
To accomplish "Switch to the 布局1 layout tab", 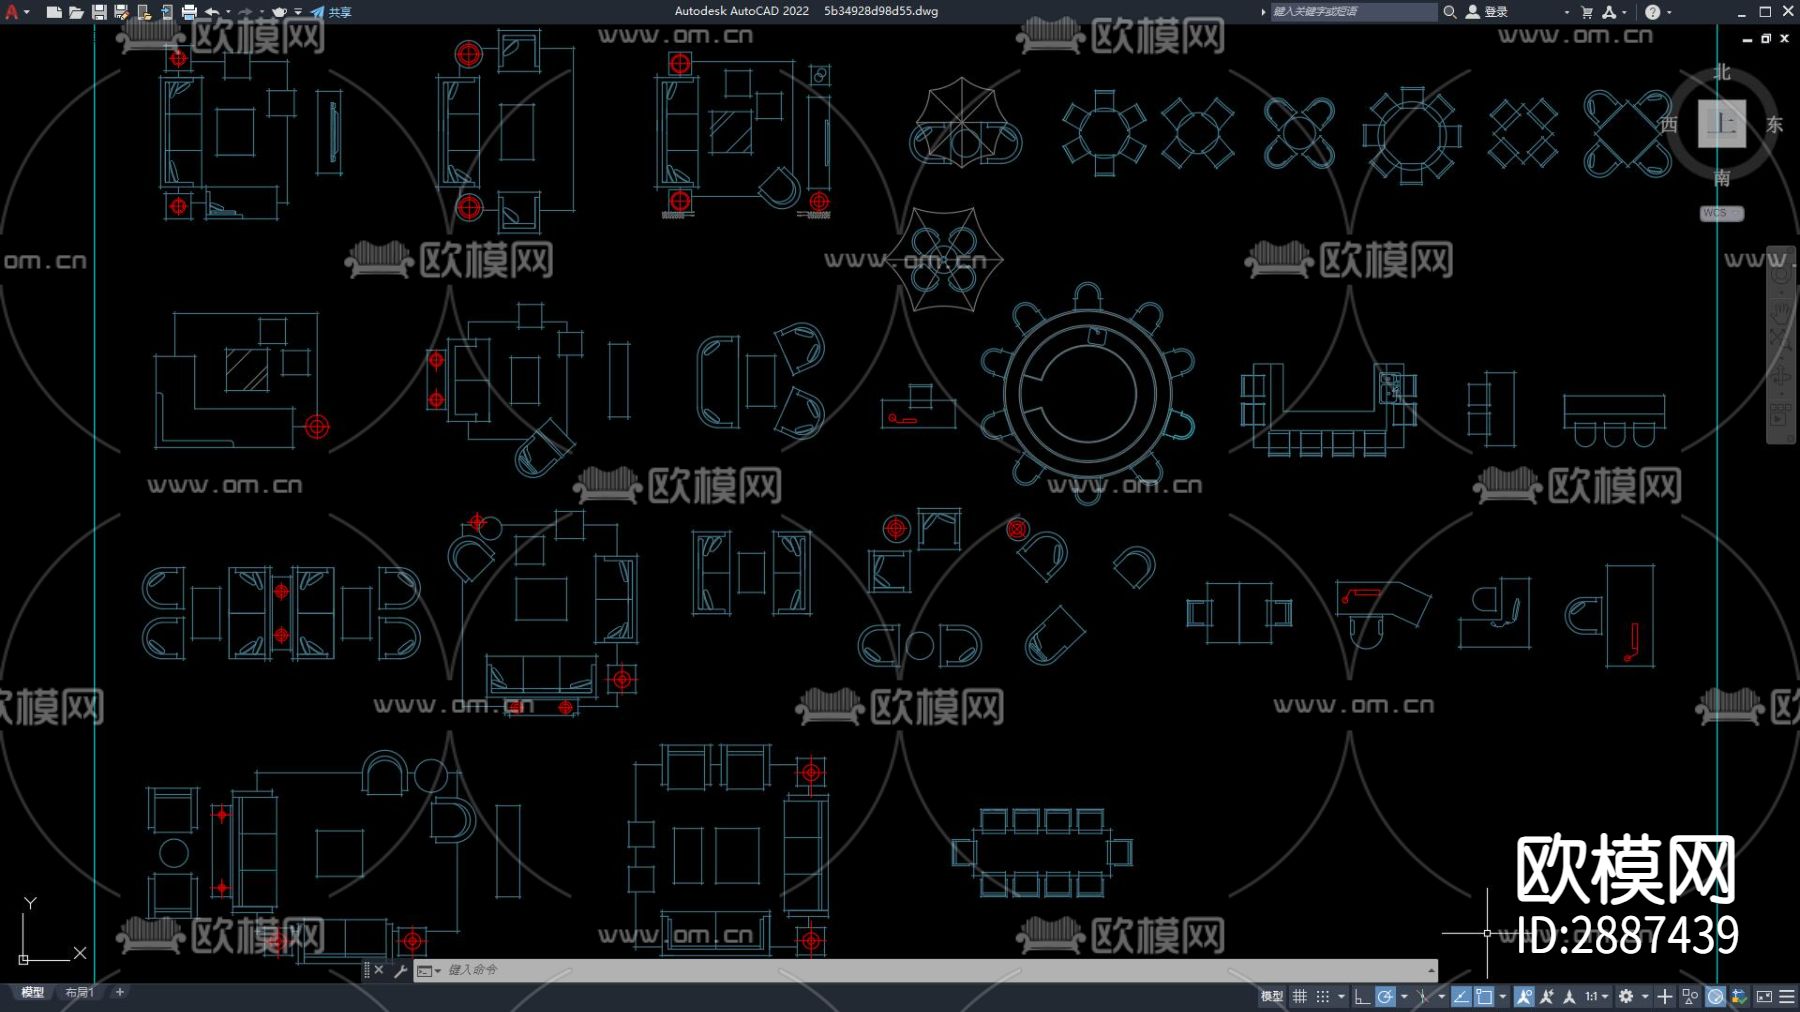I will point(78,992).
